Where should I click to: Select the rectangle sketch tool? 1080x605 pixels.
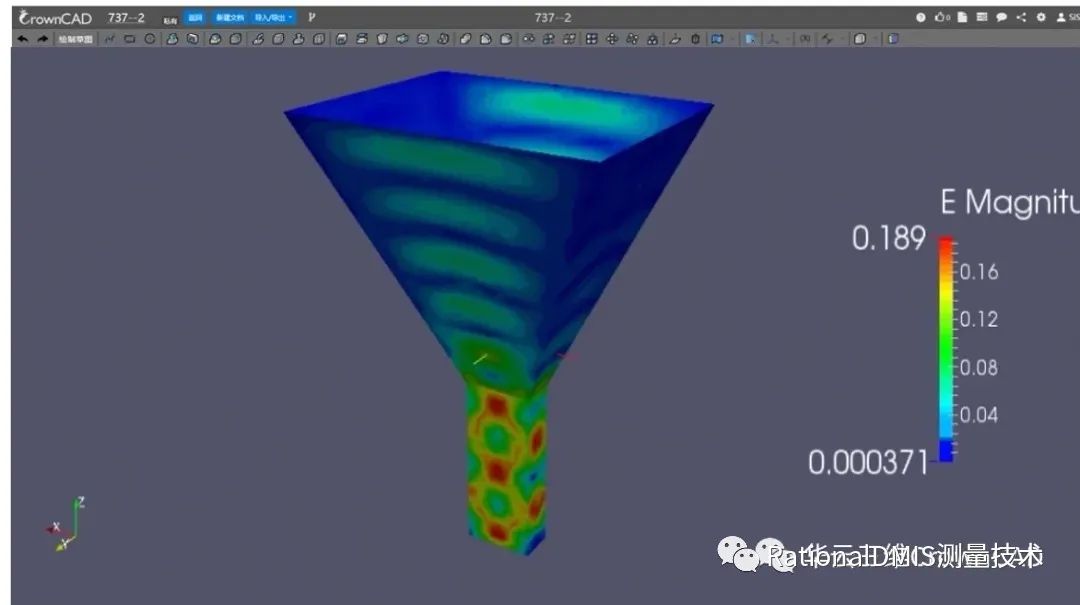coord(129,39)
